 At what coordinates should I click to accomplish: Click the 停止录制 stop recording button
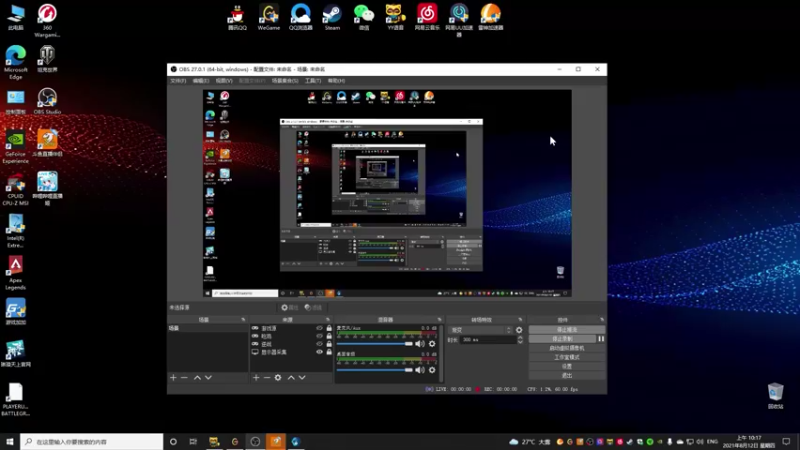(562, 339)
